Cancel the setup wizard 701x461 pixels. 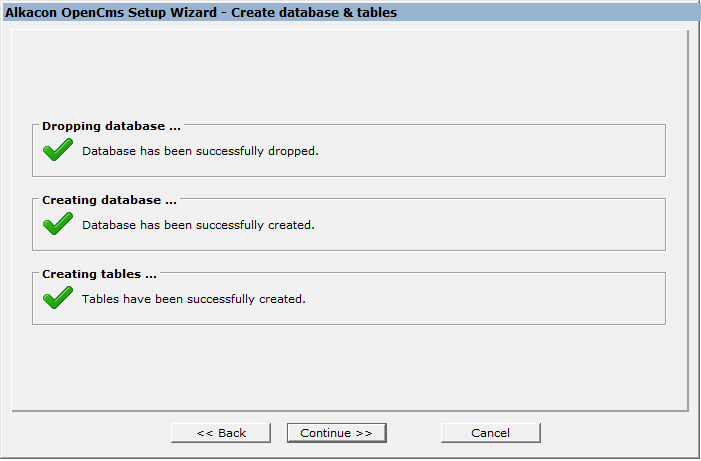pyautogui.click(x=490, y=433)
